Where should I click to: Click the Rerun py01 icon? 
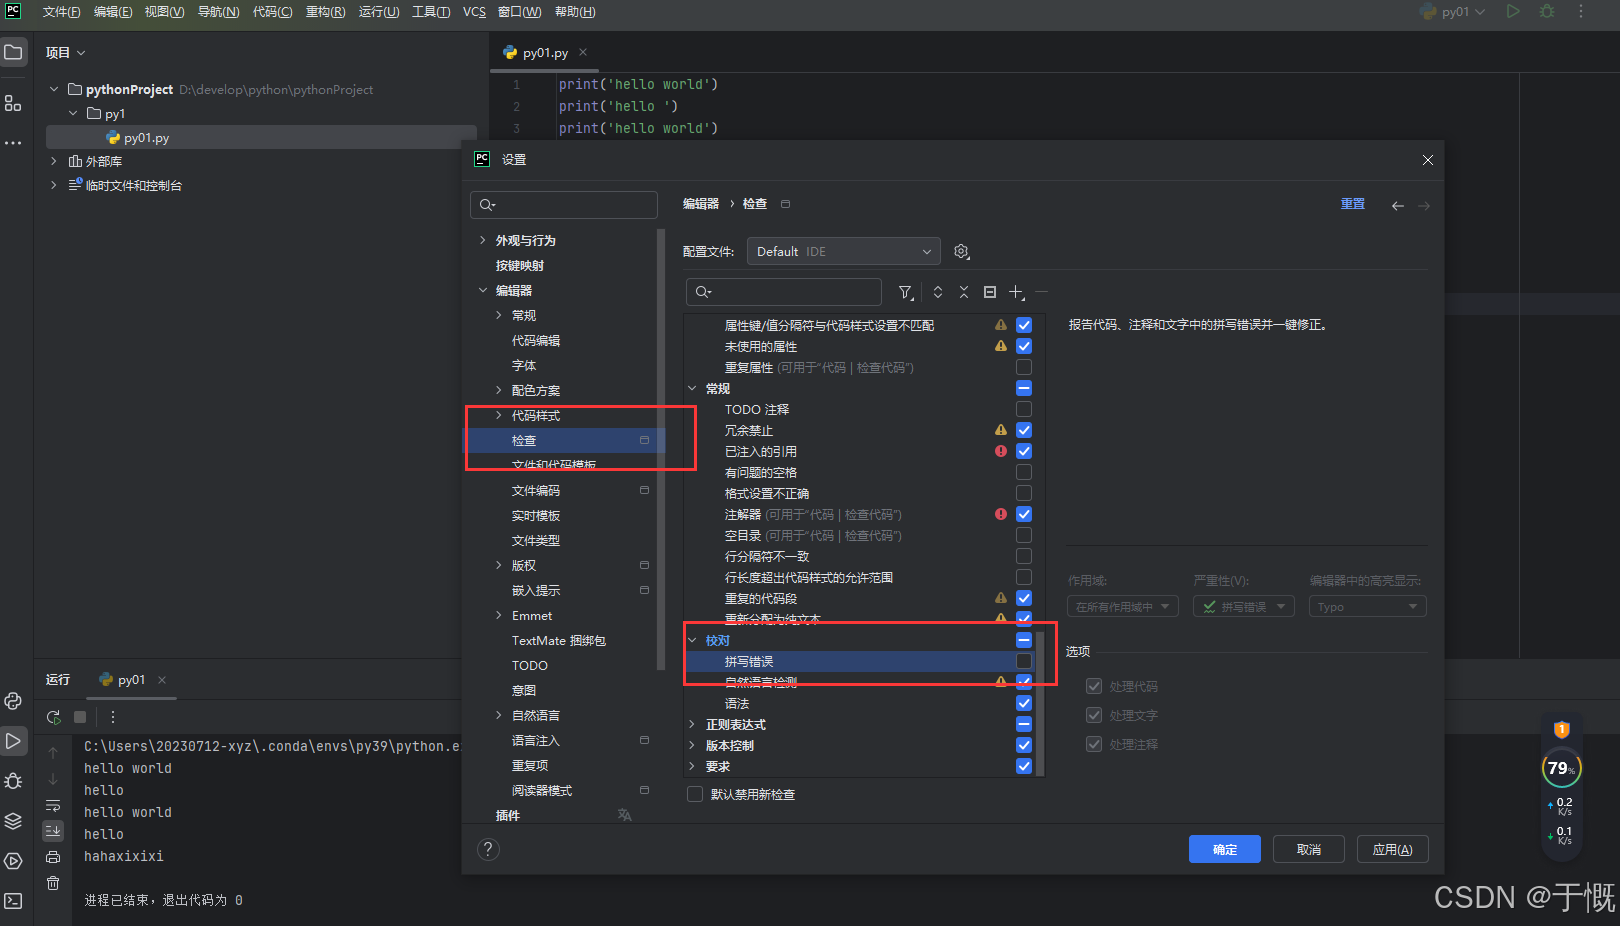tap(54, 717)
